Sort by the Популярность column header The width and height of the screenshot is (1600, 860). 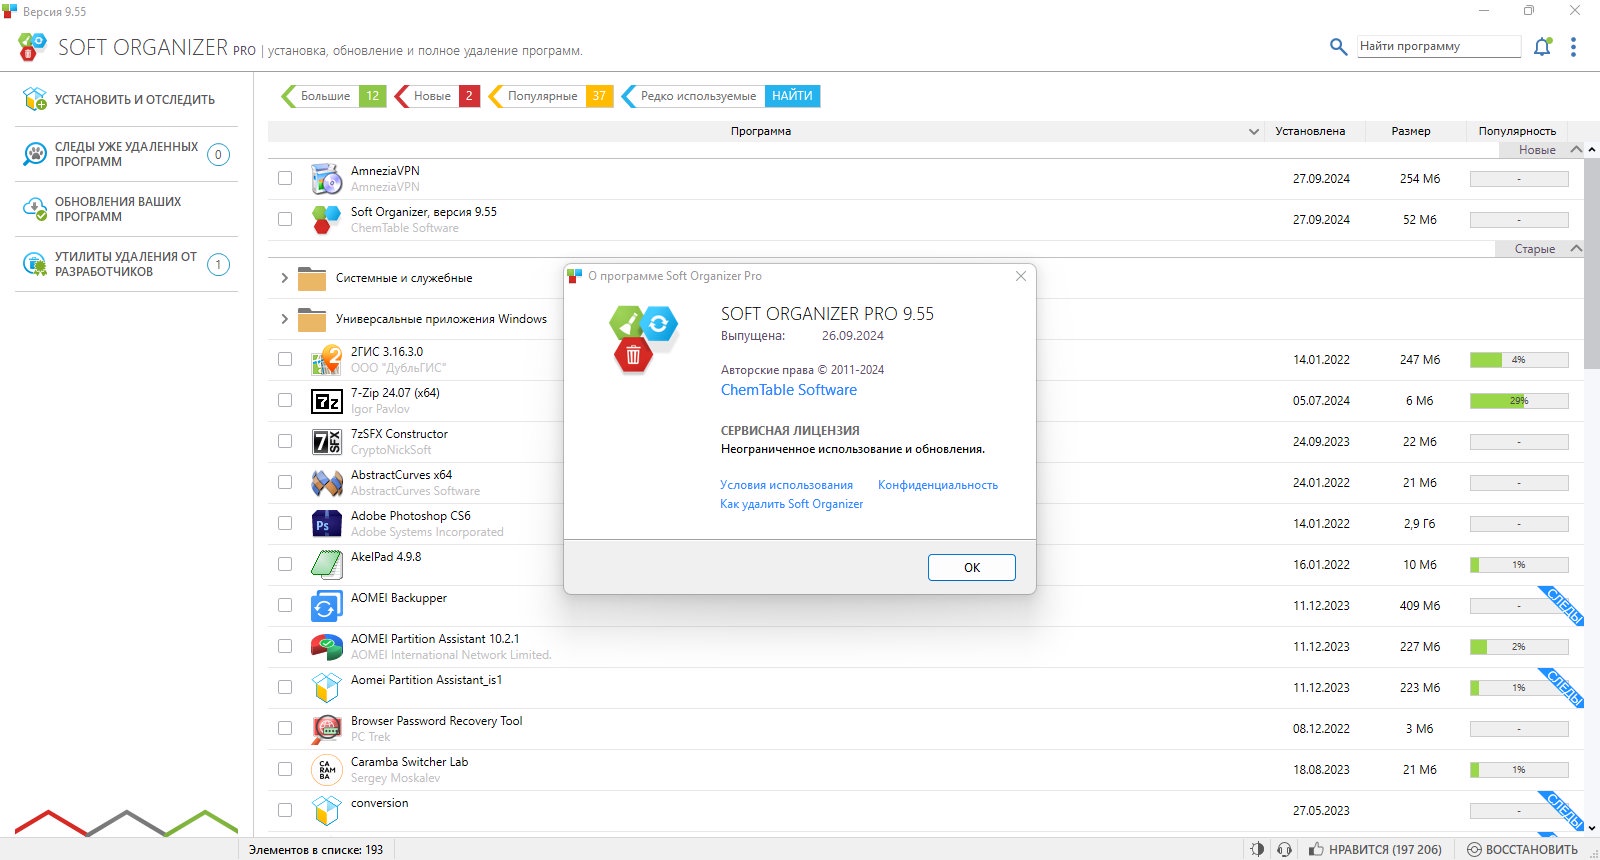tap(1517, 131)
